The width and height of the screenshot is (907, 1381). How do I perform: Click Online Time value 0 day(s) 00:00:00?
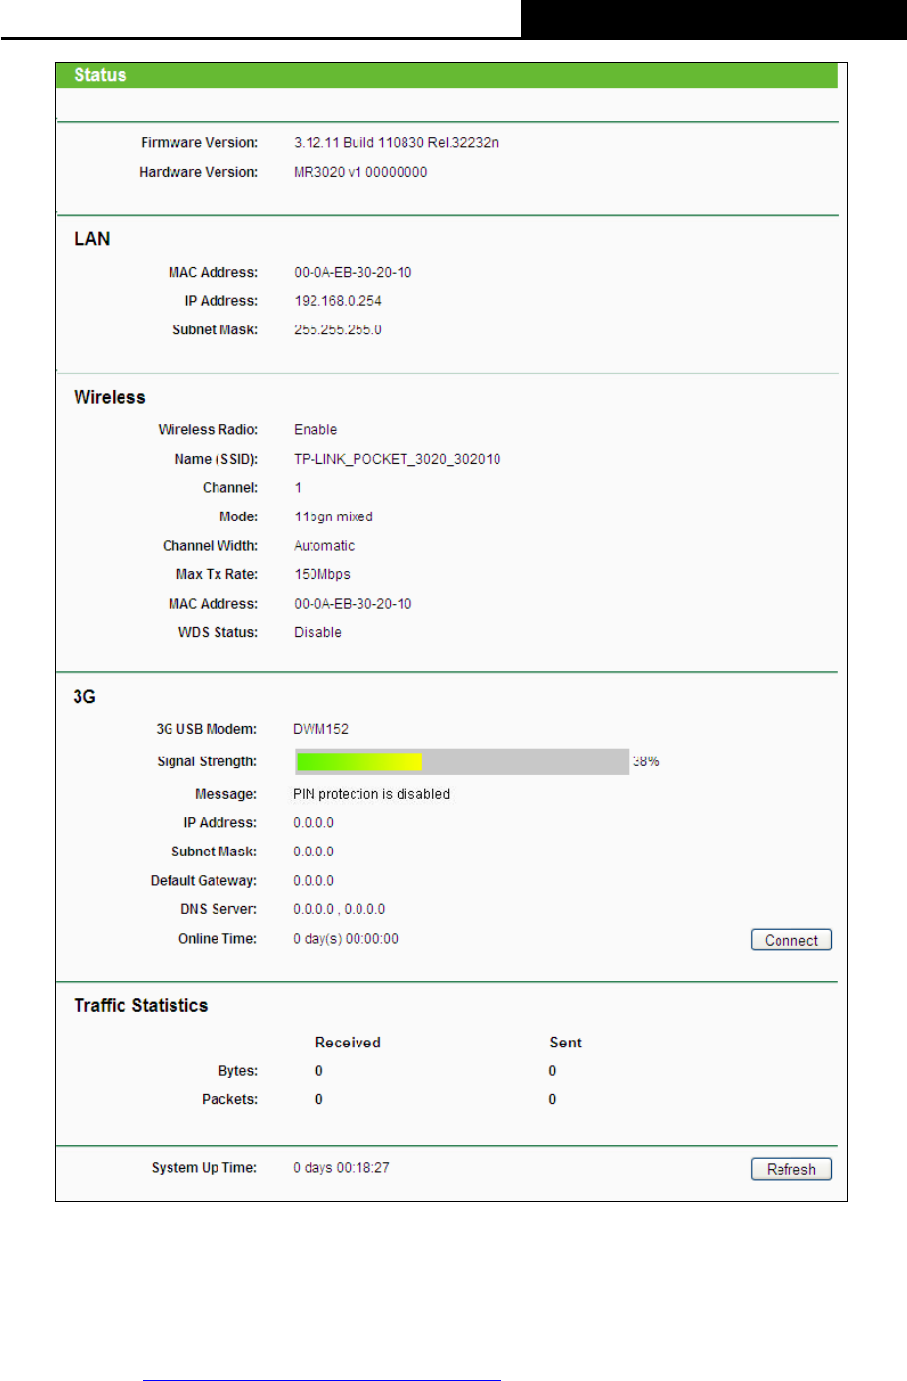click(x=346, y=939)
